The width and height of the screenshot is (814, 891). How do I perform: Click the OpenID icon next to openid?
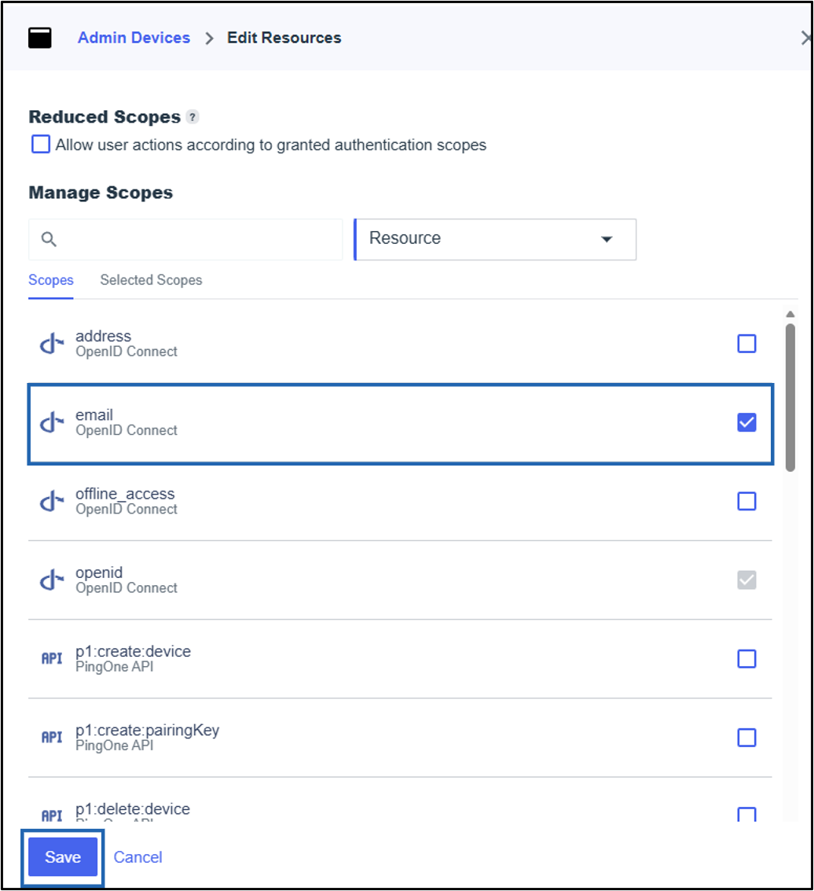[52, 580]
